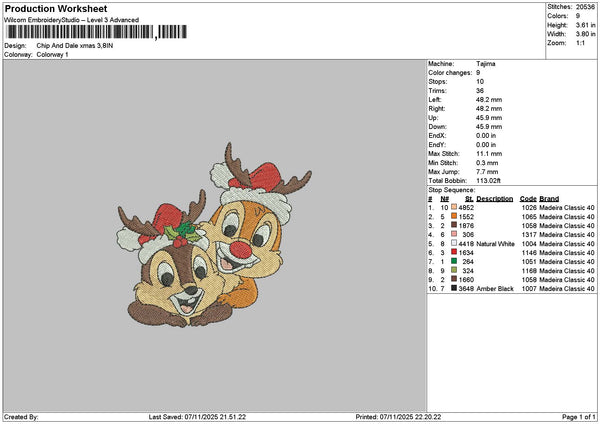Click the brown swatch in stop 3

coord(454,226)
